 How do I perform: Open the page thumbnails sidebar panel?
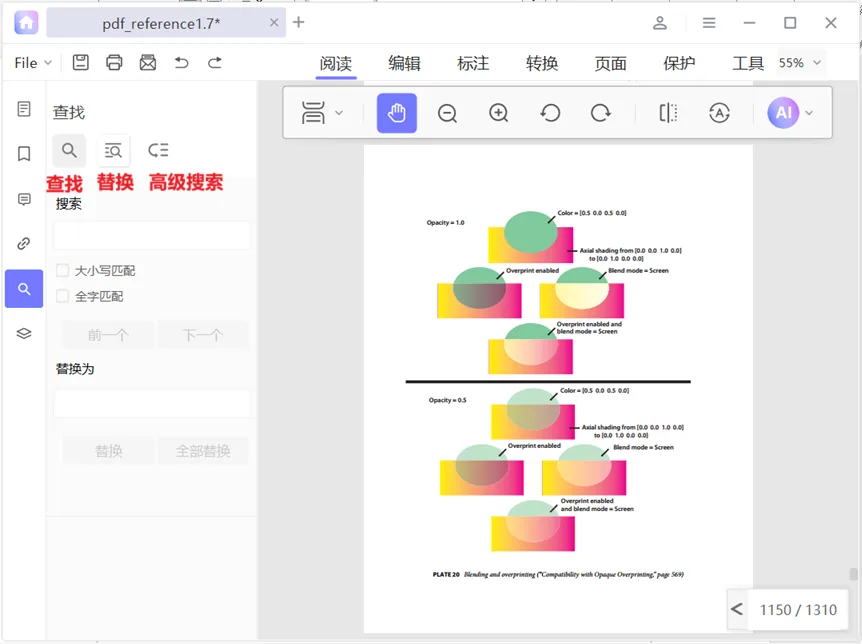[x=24, y=109]
